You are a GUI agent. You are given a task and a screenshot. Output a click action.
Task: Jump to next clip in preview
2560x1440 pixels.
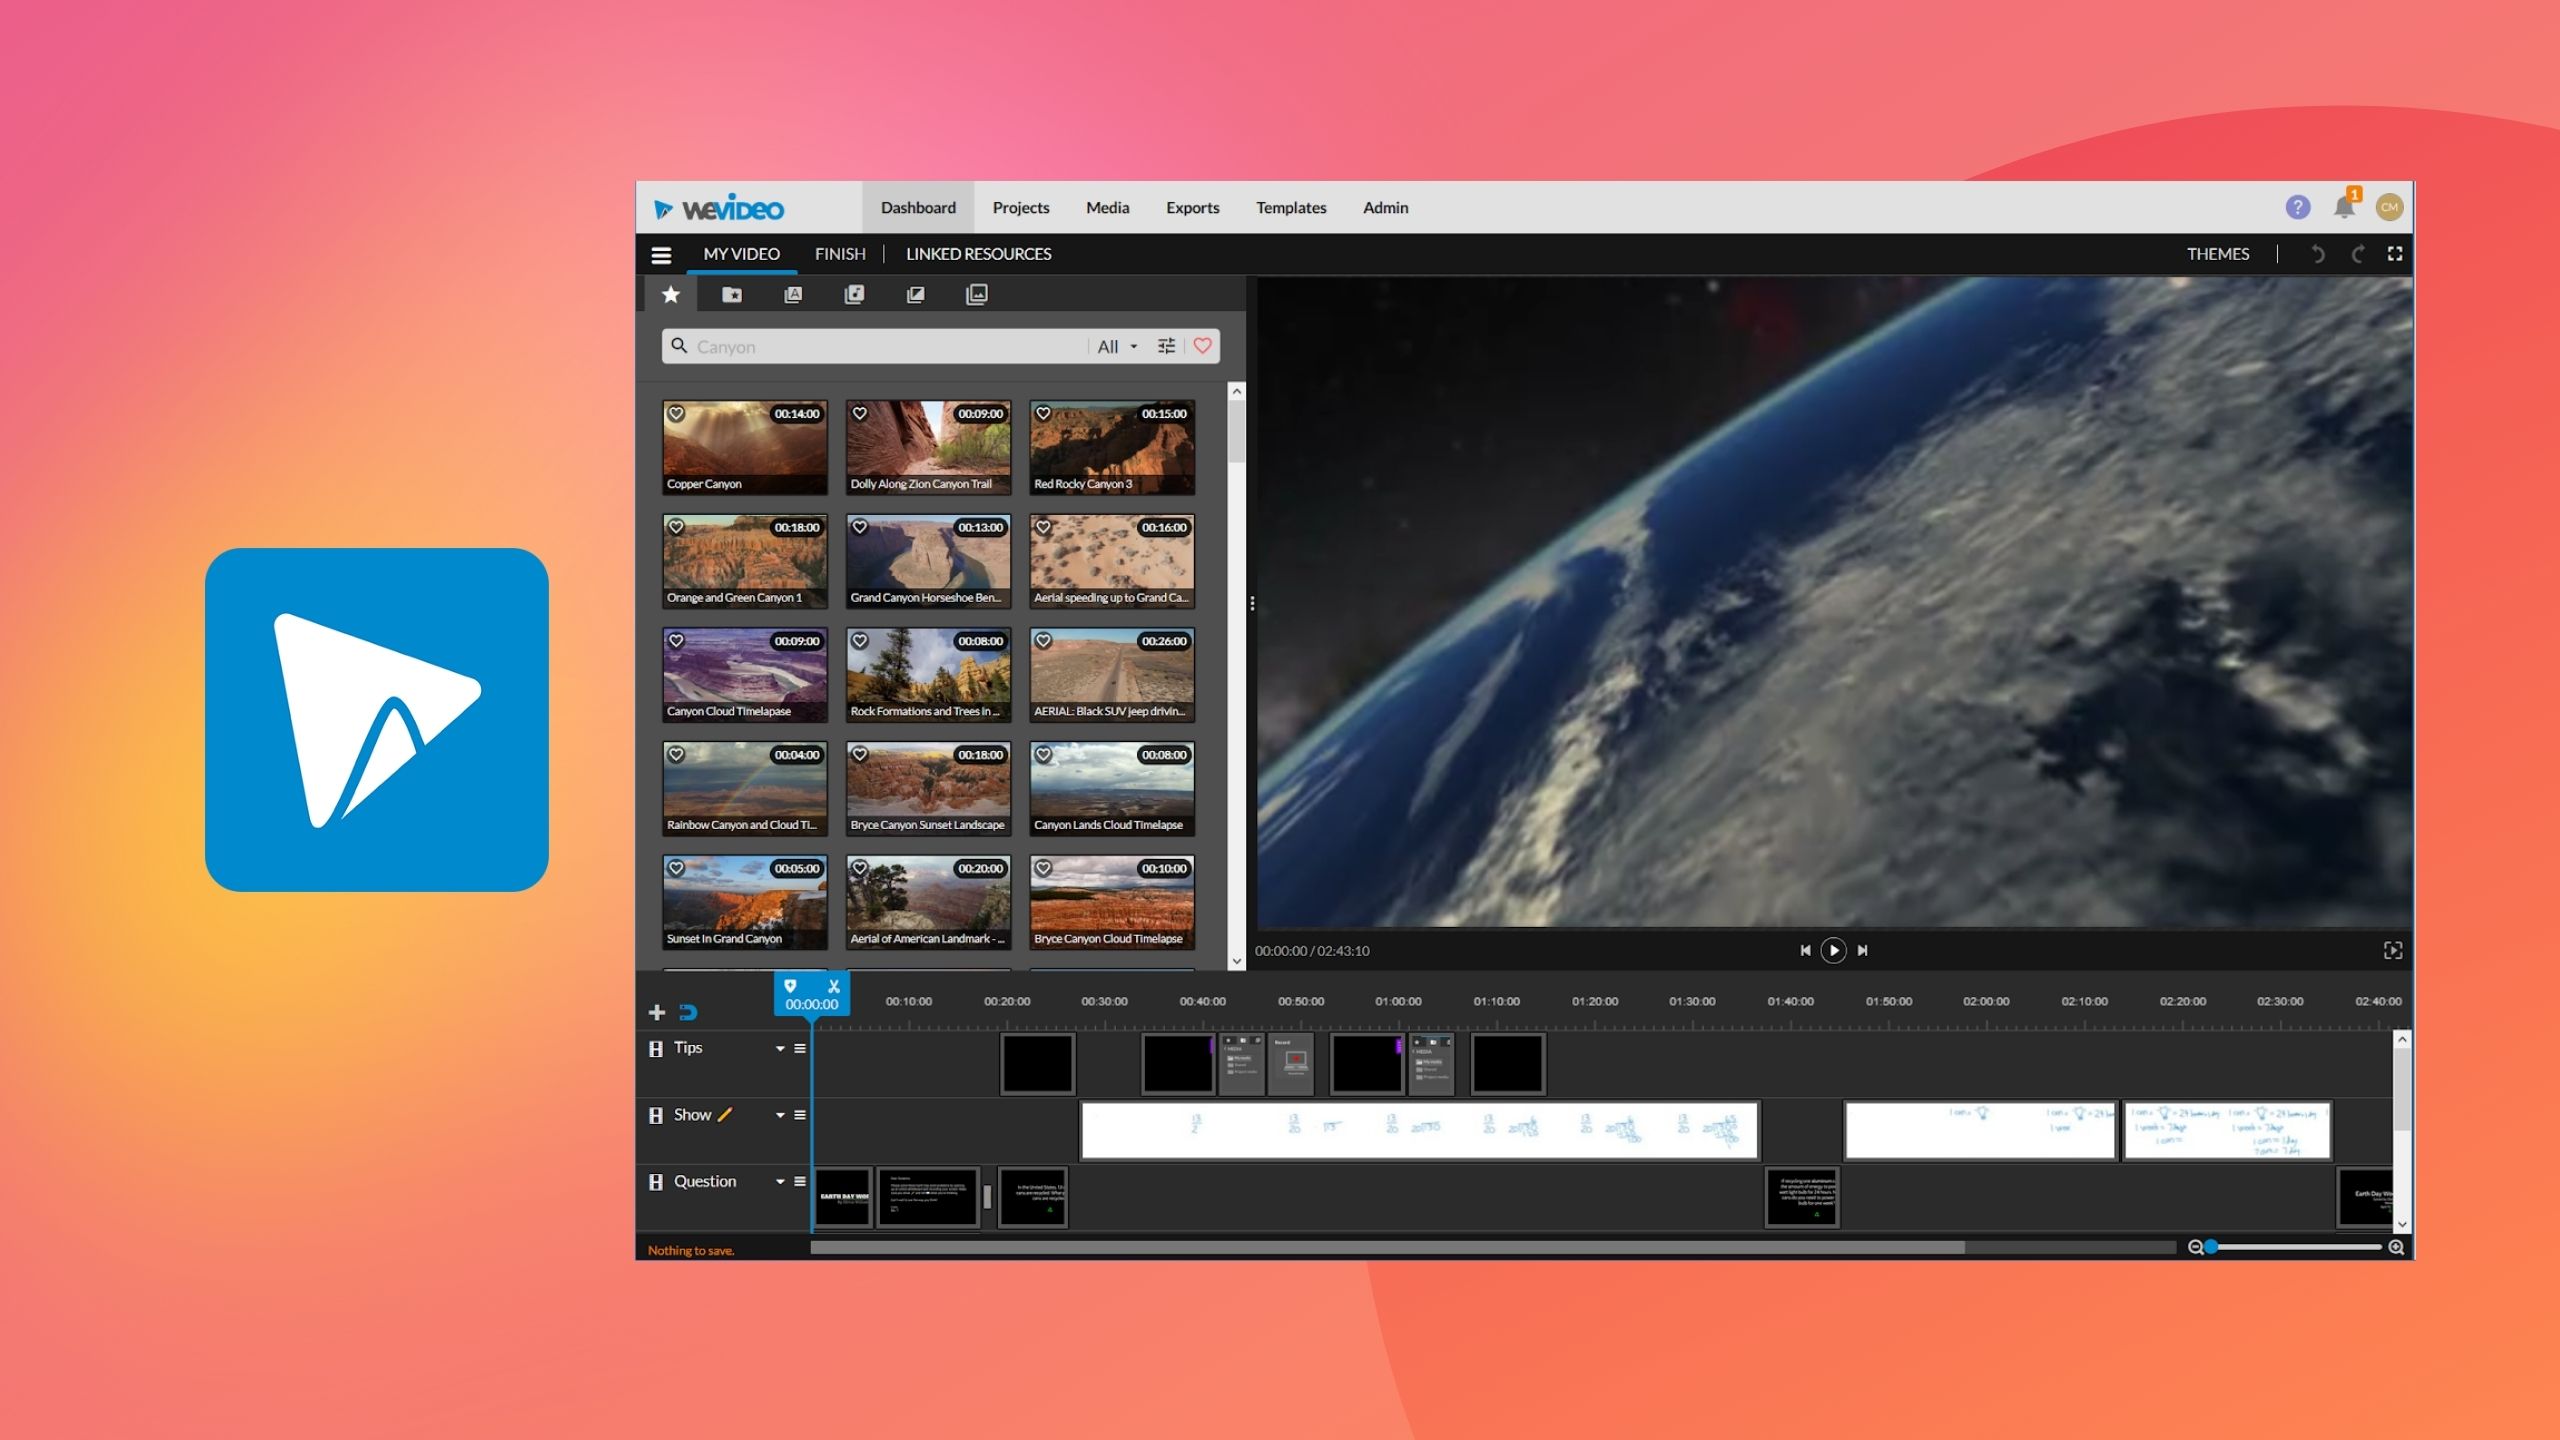click(1862, 950)
